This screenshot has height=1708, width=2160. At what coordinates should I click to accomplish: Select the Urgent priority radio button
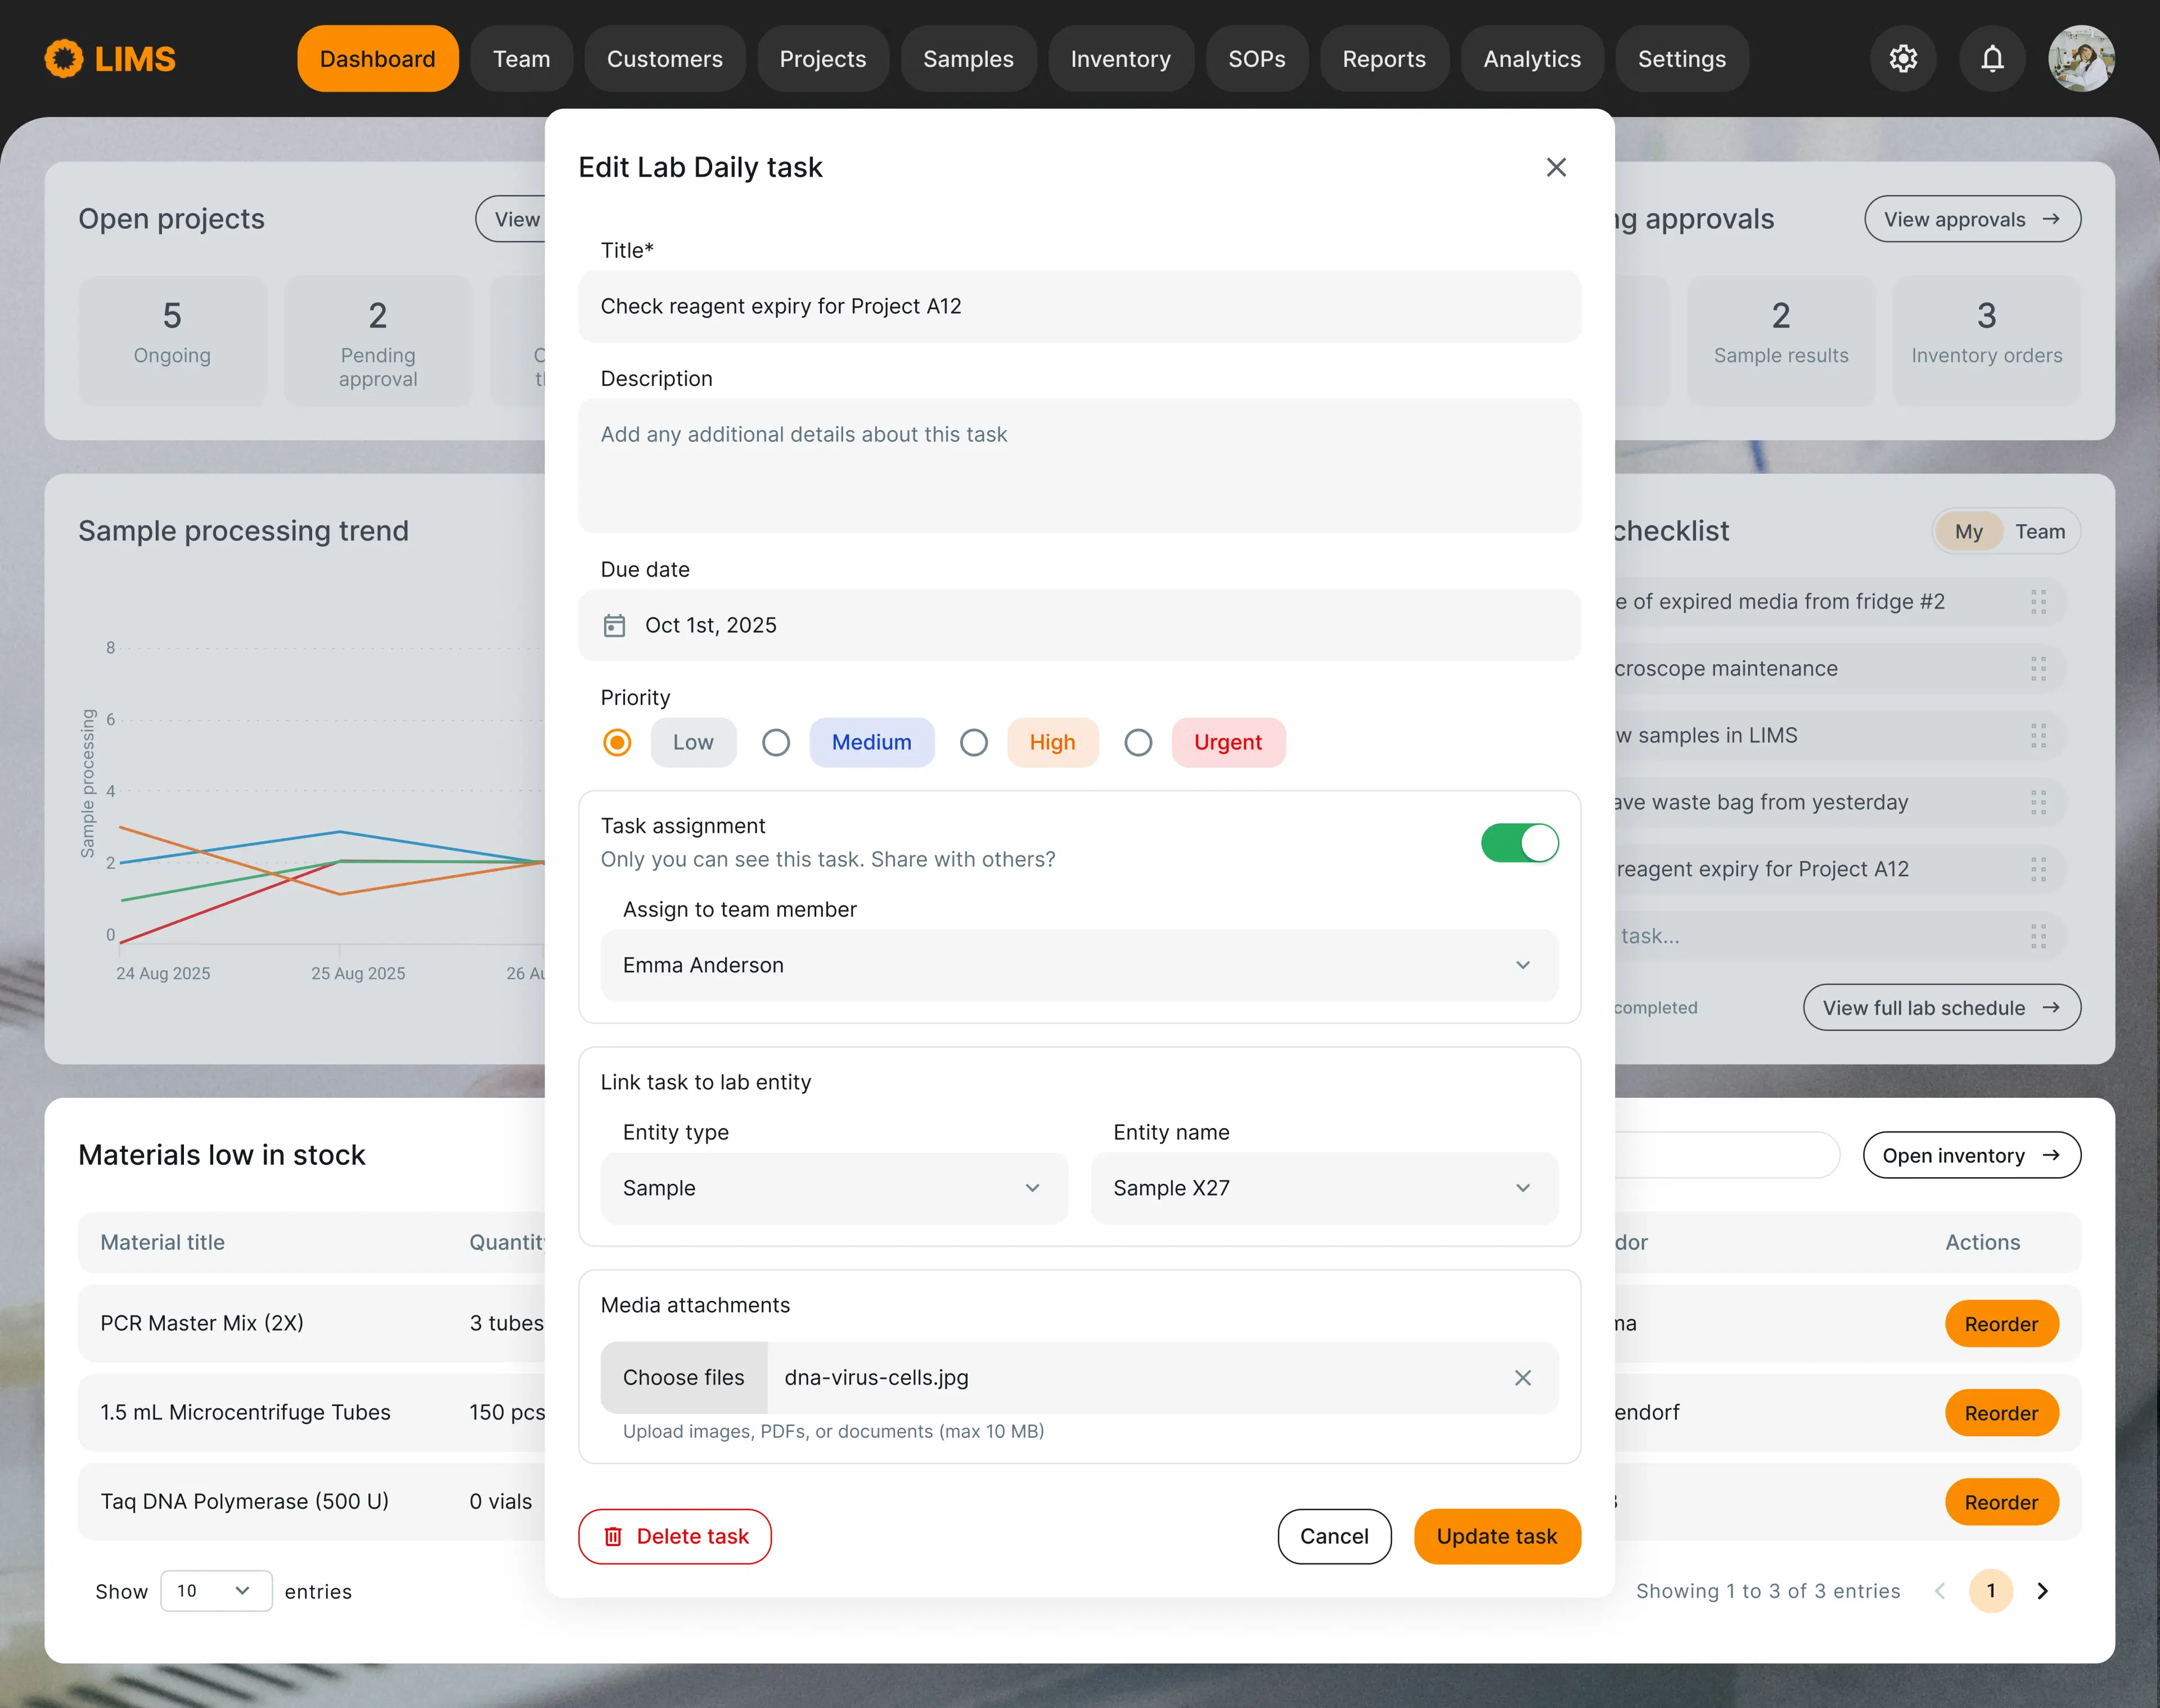pyautogui.click(x=1137, y=742)
